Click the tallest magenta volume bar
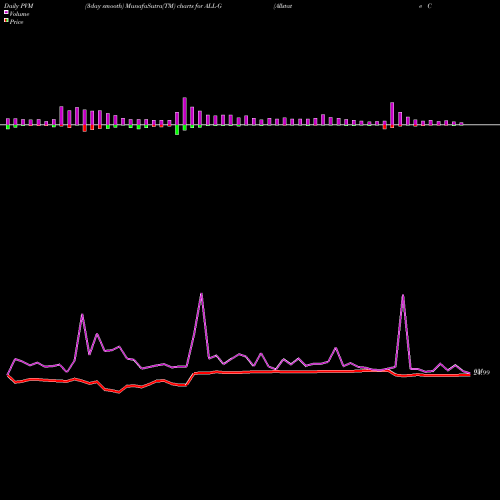The width and height of the screenshot is (500, 500). 185,111
